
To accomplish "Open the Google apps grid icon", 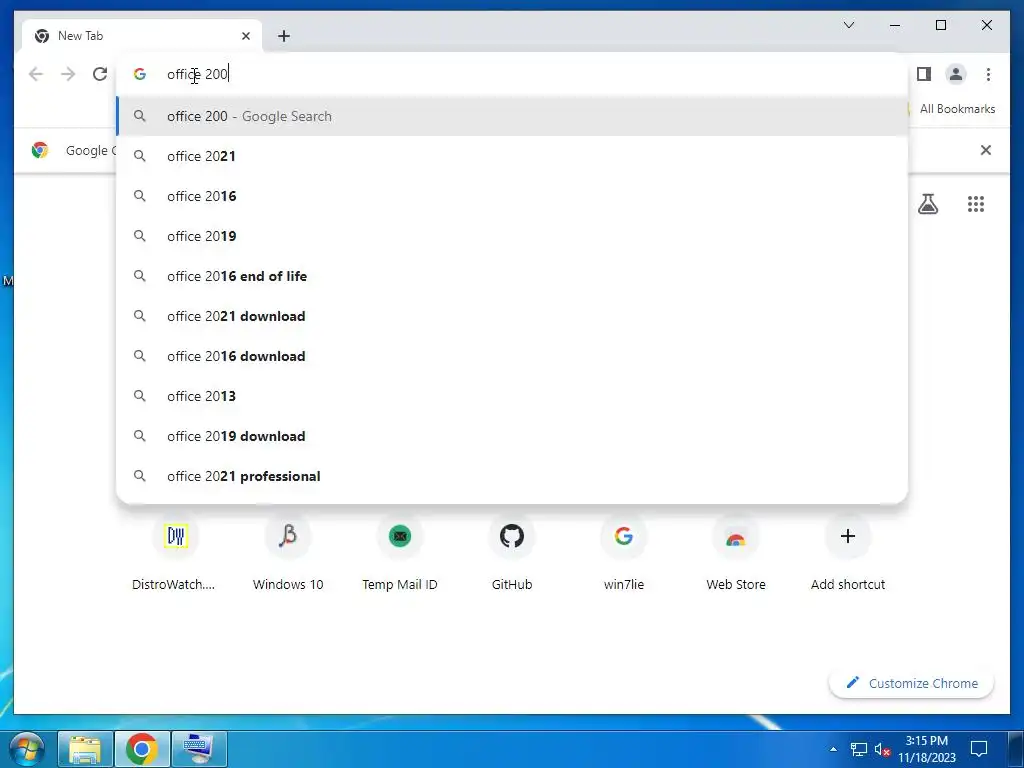I will click(976, 204).
